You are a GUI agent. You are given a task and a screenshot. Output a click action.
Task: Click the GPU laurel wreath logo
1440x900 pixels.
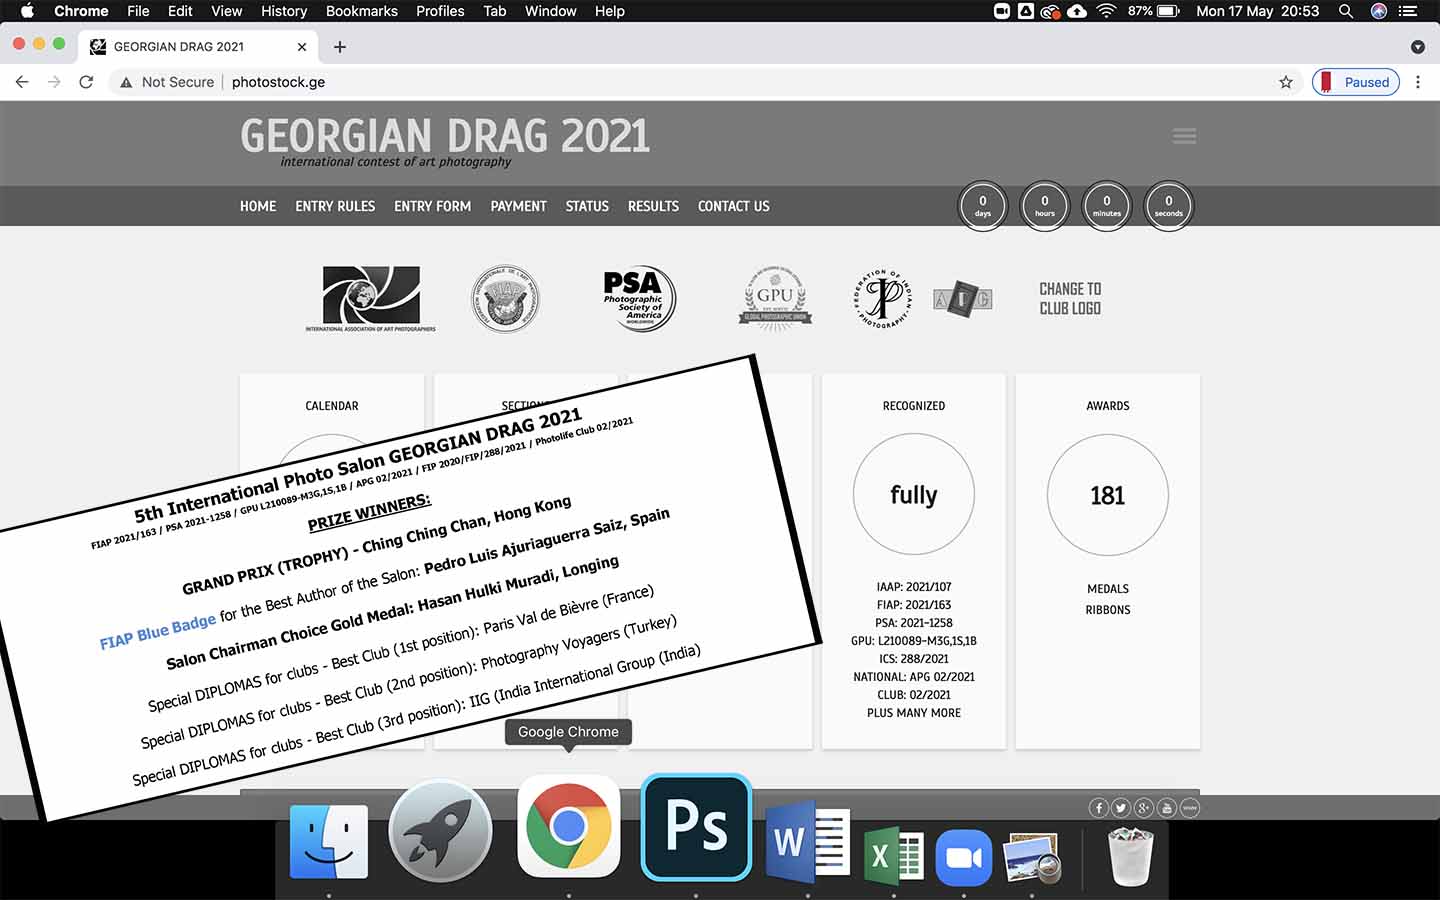pyautogui.click(x=775, y=298)
